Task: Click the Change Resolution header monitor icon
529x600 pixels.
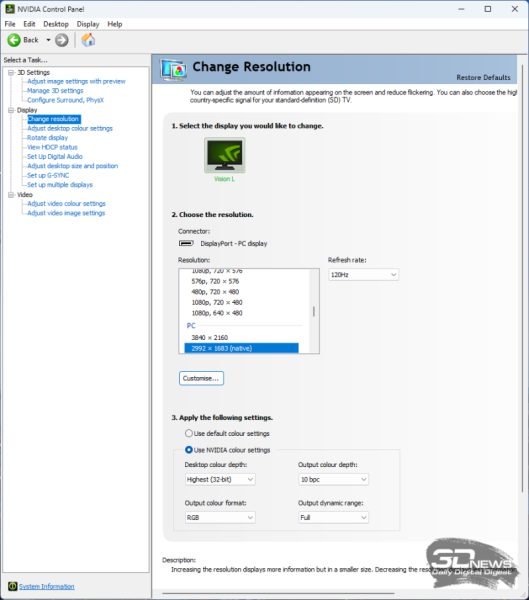Action: [x=174, y=70]
